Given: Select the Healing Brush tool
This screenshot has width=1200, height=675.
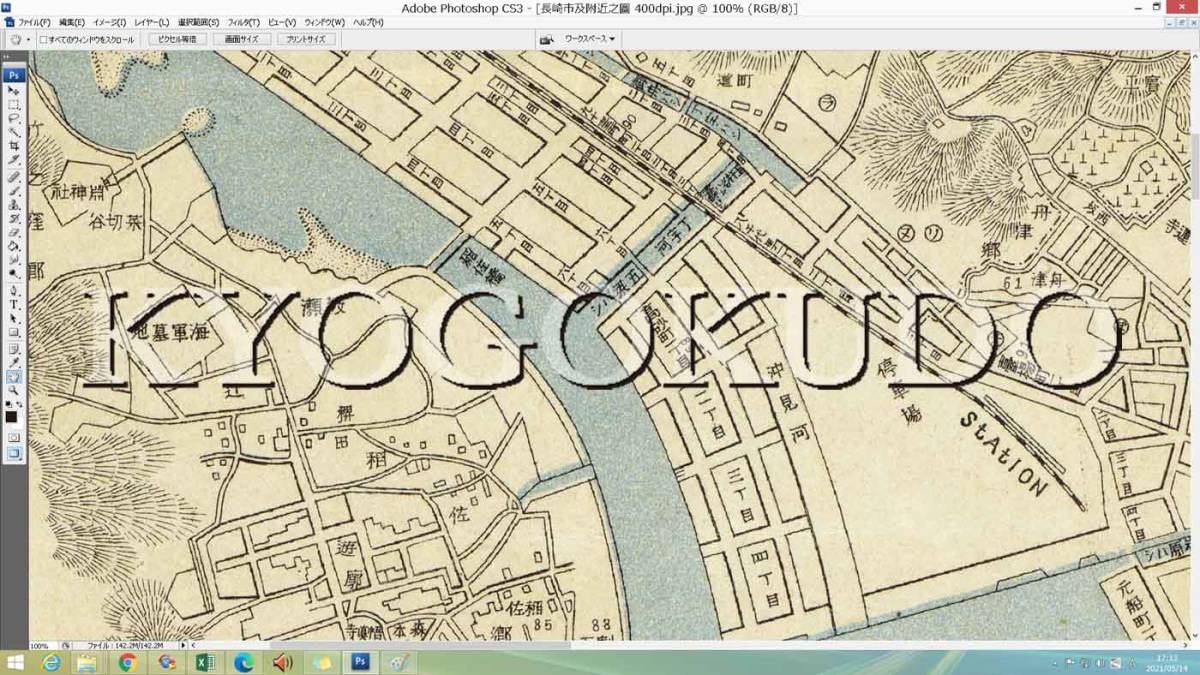Looking at the screenshot, I should pos(15,176).
